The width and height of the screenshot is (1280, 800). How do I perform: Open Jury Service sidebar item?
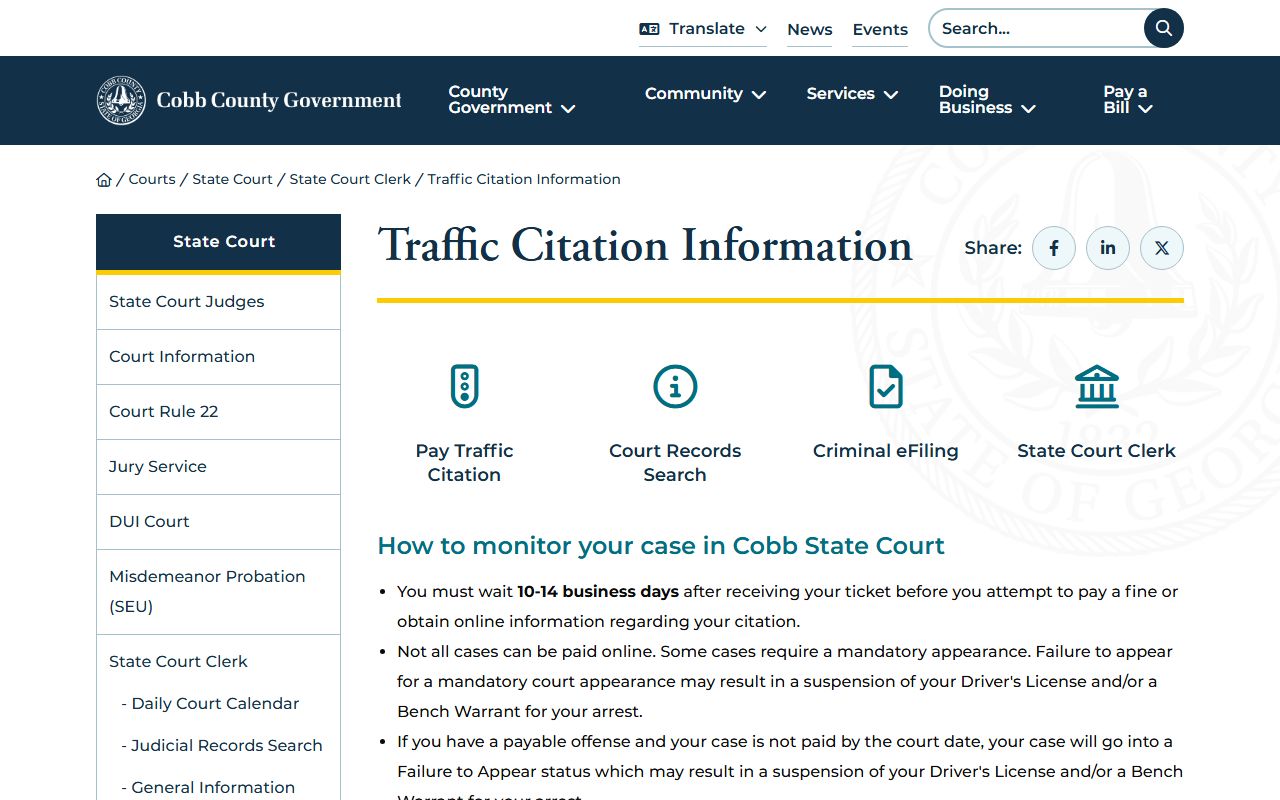pyautogui.click(x=218, y=467)
